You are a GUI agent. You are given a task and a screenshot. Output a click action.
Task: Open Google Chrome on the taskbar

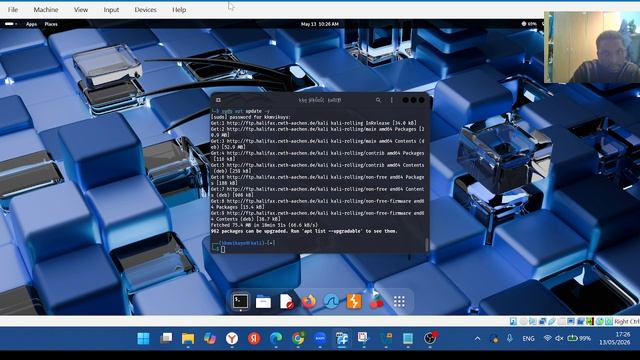pyautogui.click(x=298, y=338)
